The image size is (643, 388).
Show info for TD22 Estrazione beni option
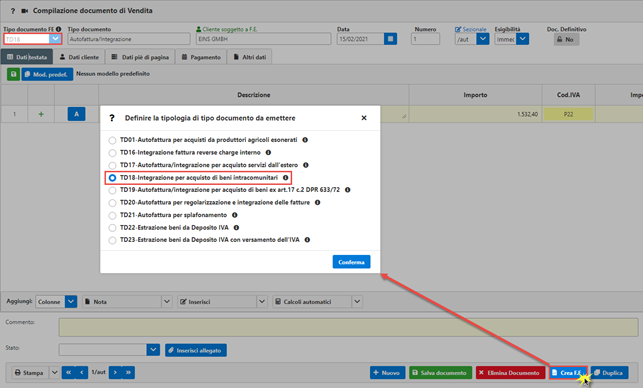[x=236, y=228]
